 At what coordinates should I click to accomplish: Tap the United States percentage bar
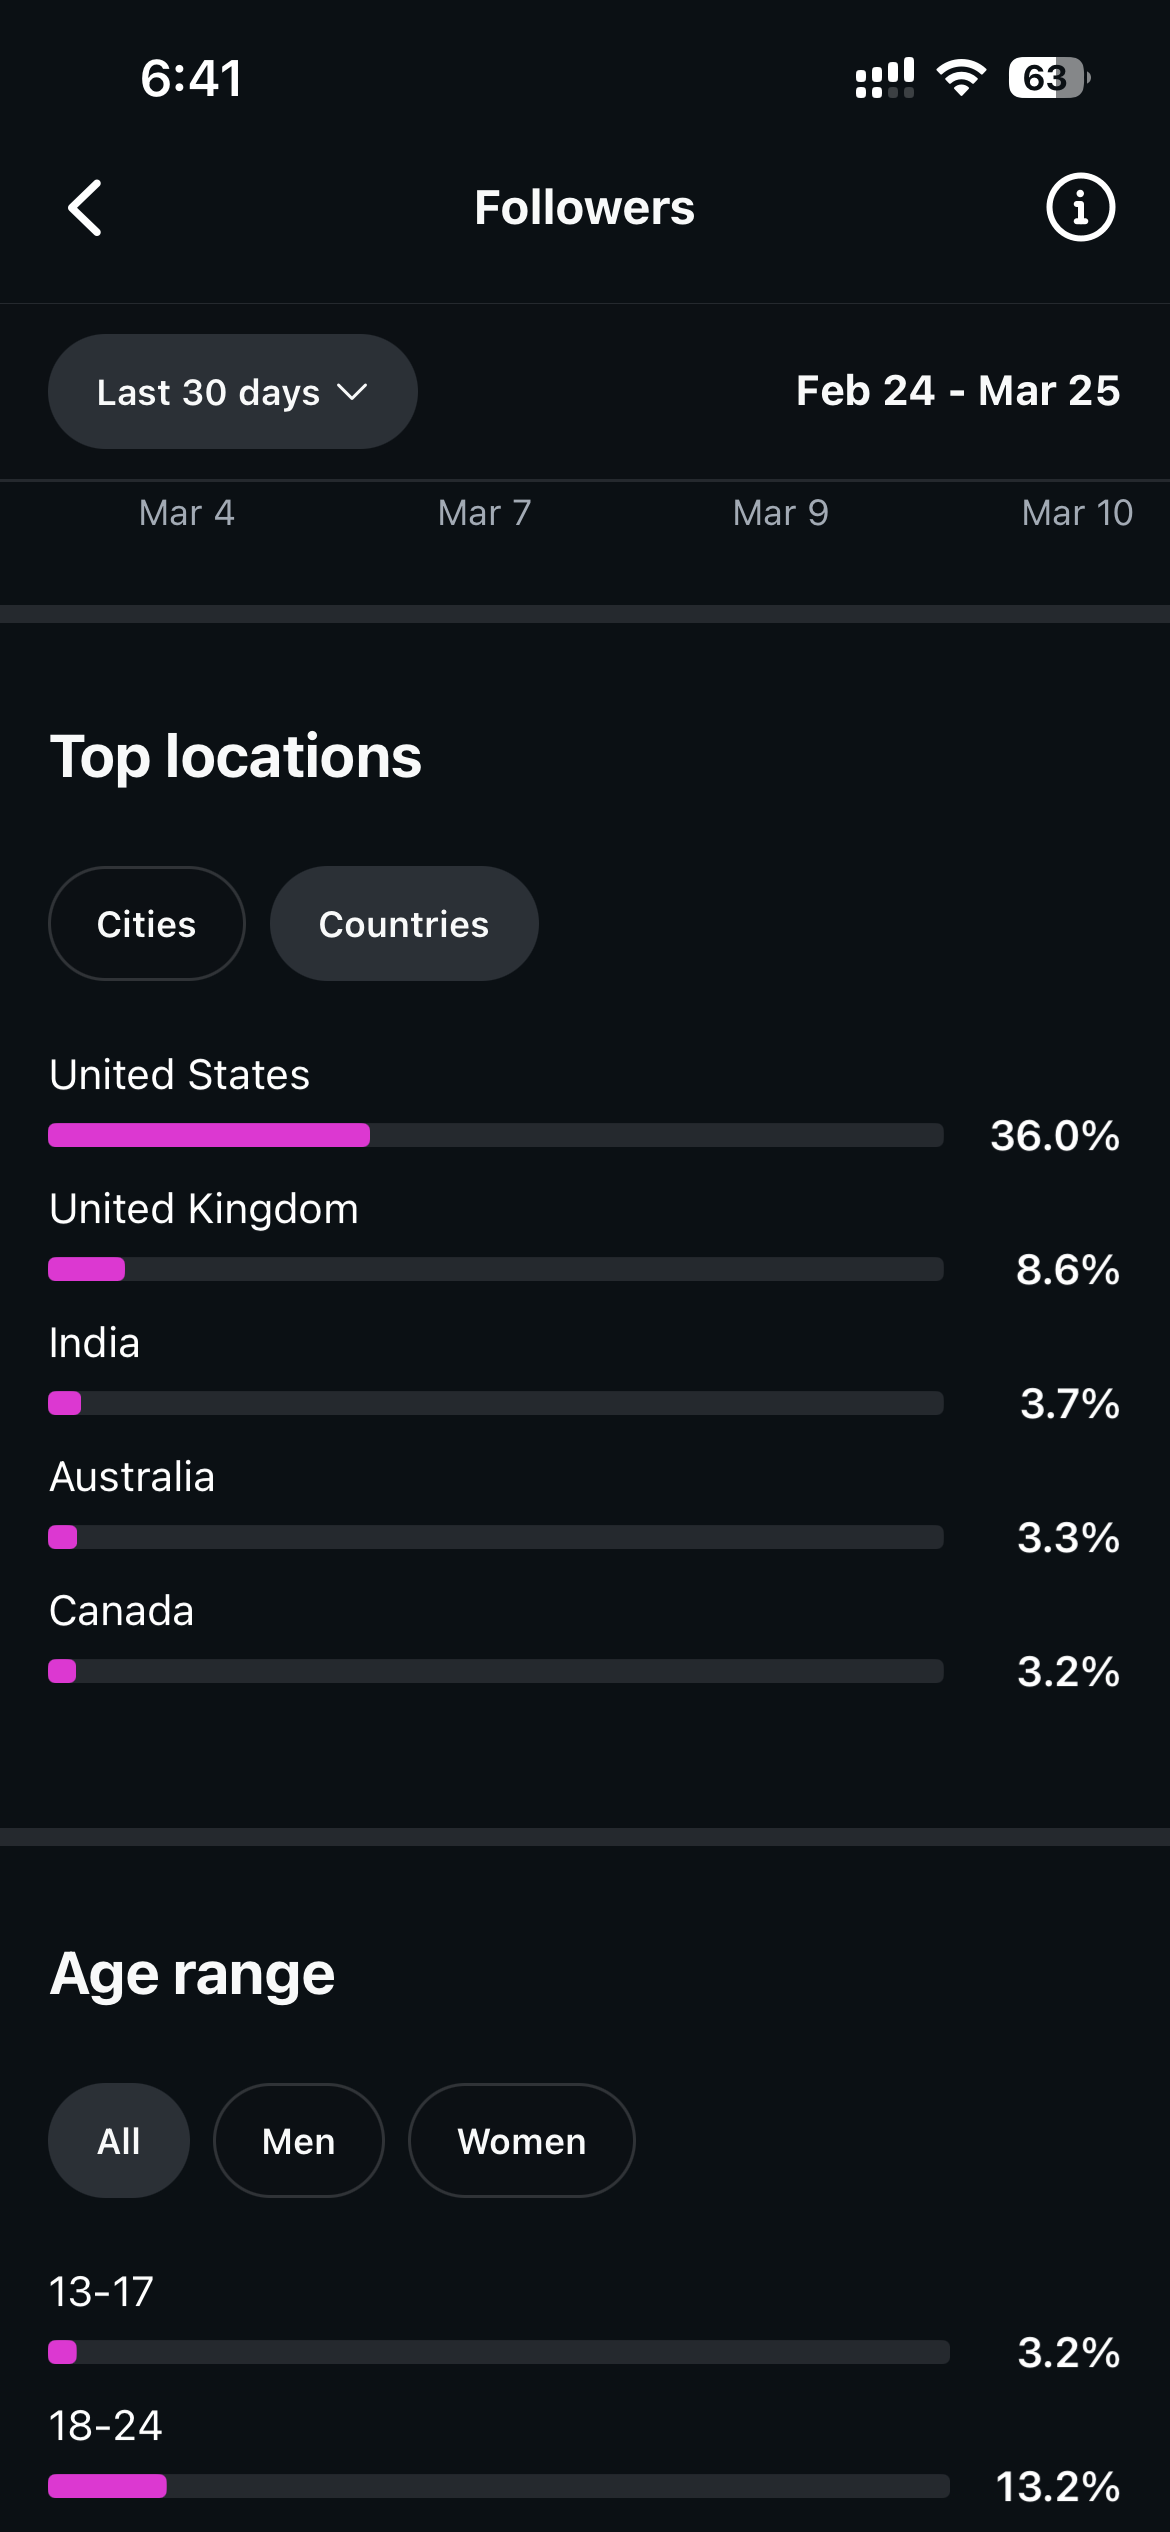tap(495, 1135)
